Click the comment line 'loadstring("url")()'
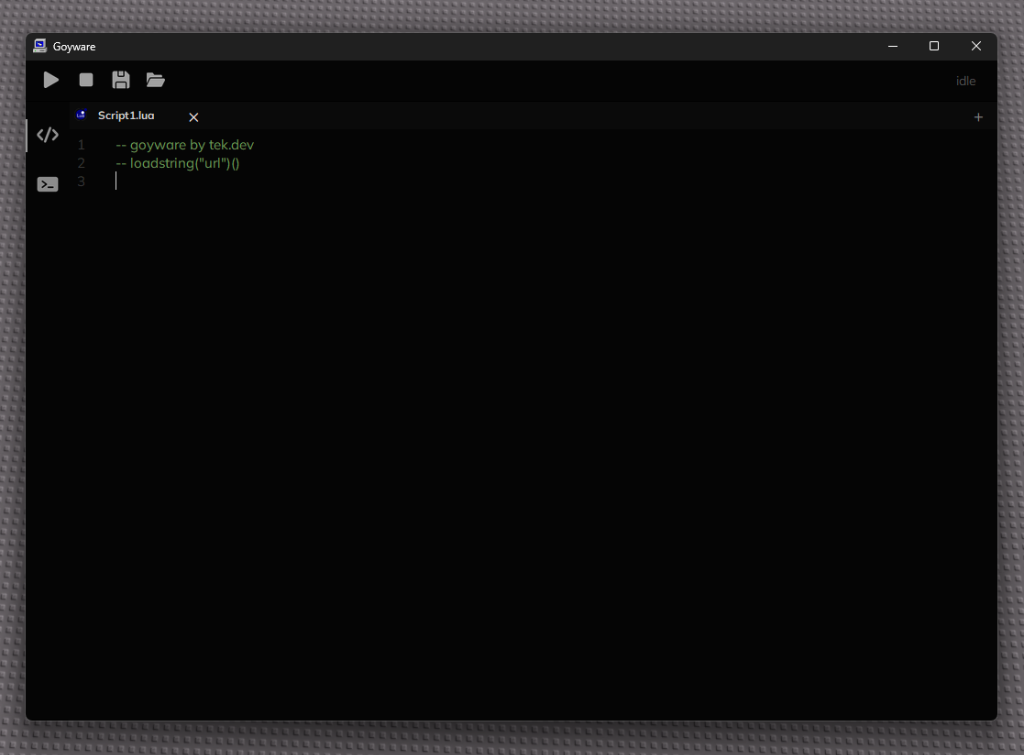The height and width of the screenshot is (755, 1024). (x=178, y=163)
